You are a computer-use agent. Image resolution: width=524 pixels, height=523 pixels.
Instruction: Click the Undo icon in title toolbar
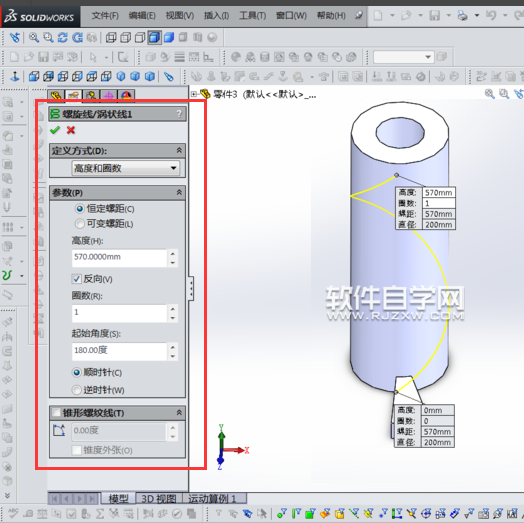coord(491,15)
